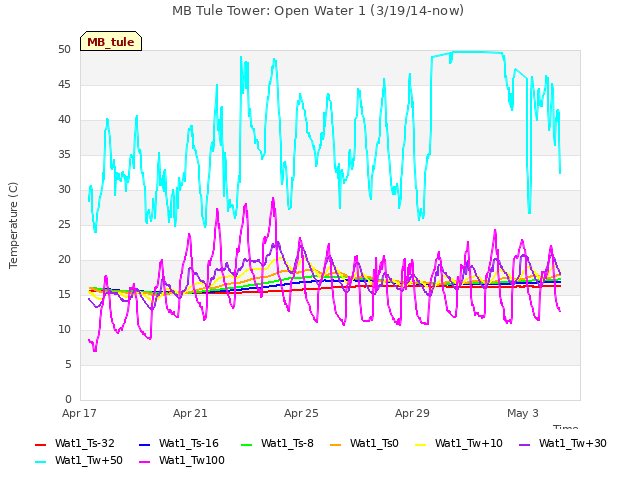Click the red Wat1_Ts-32 legend swatch
Image resolution: width=640 pixels, height=480 pixels.
[40, 444]
